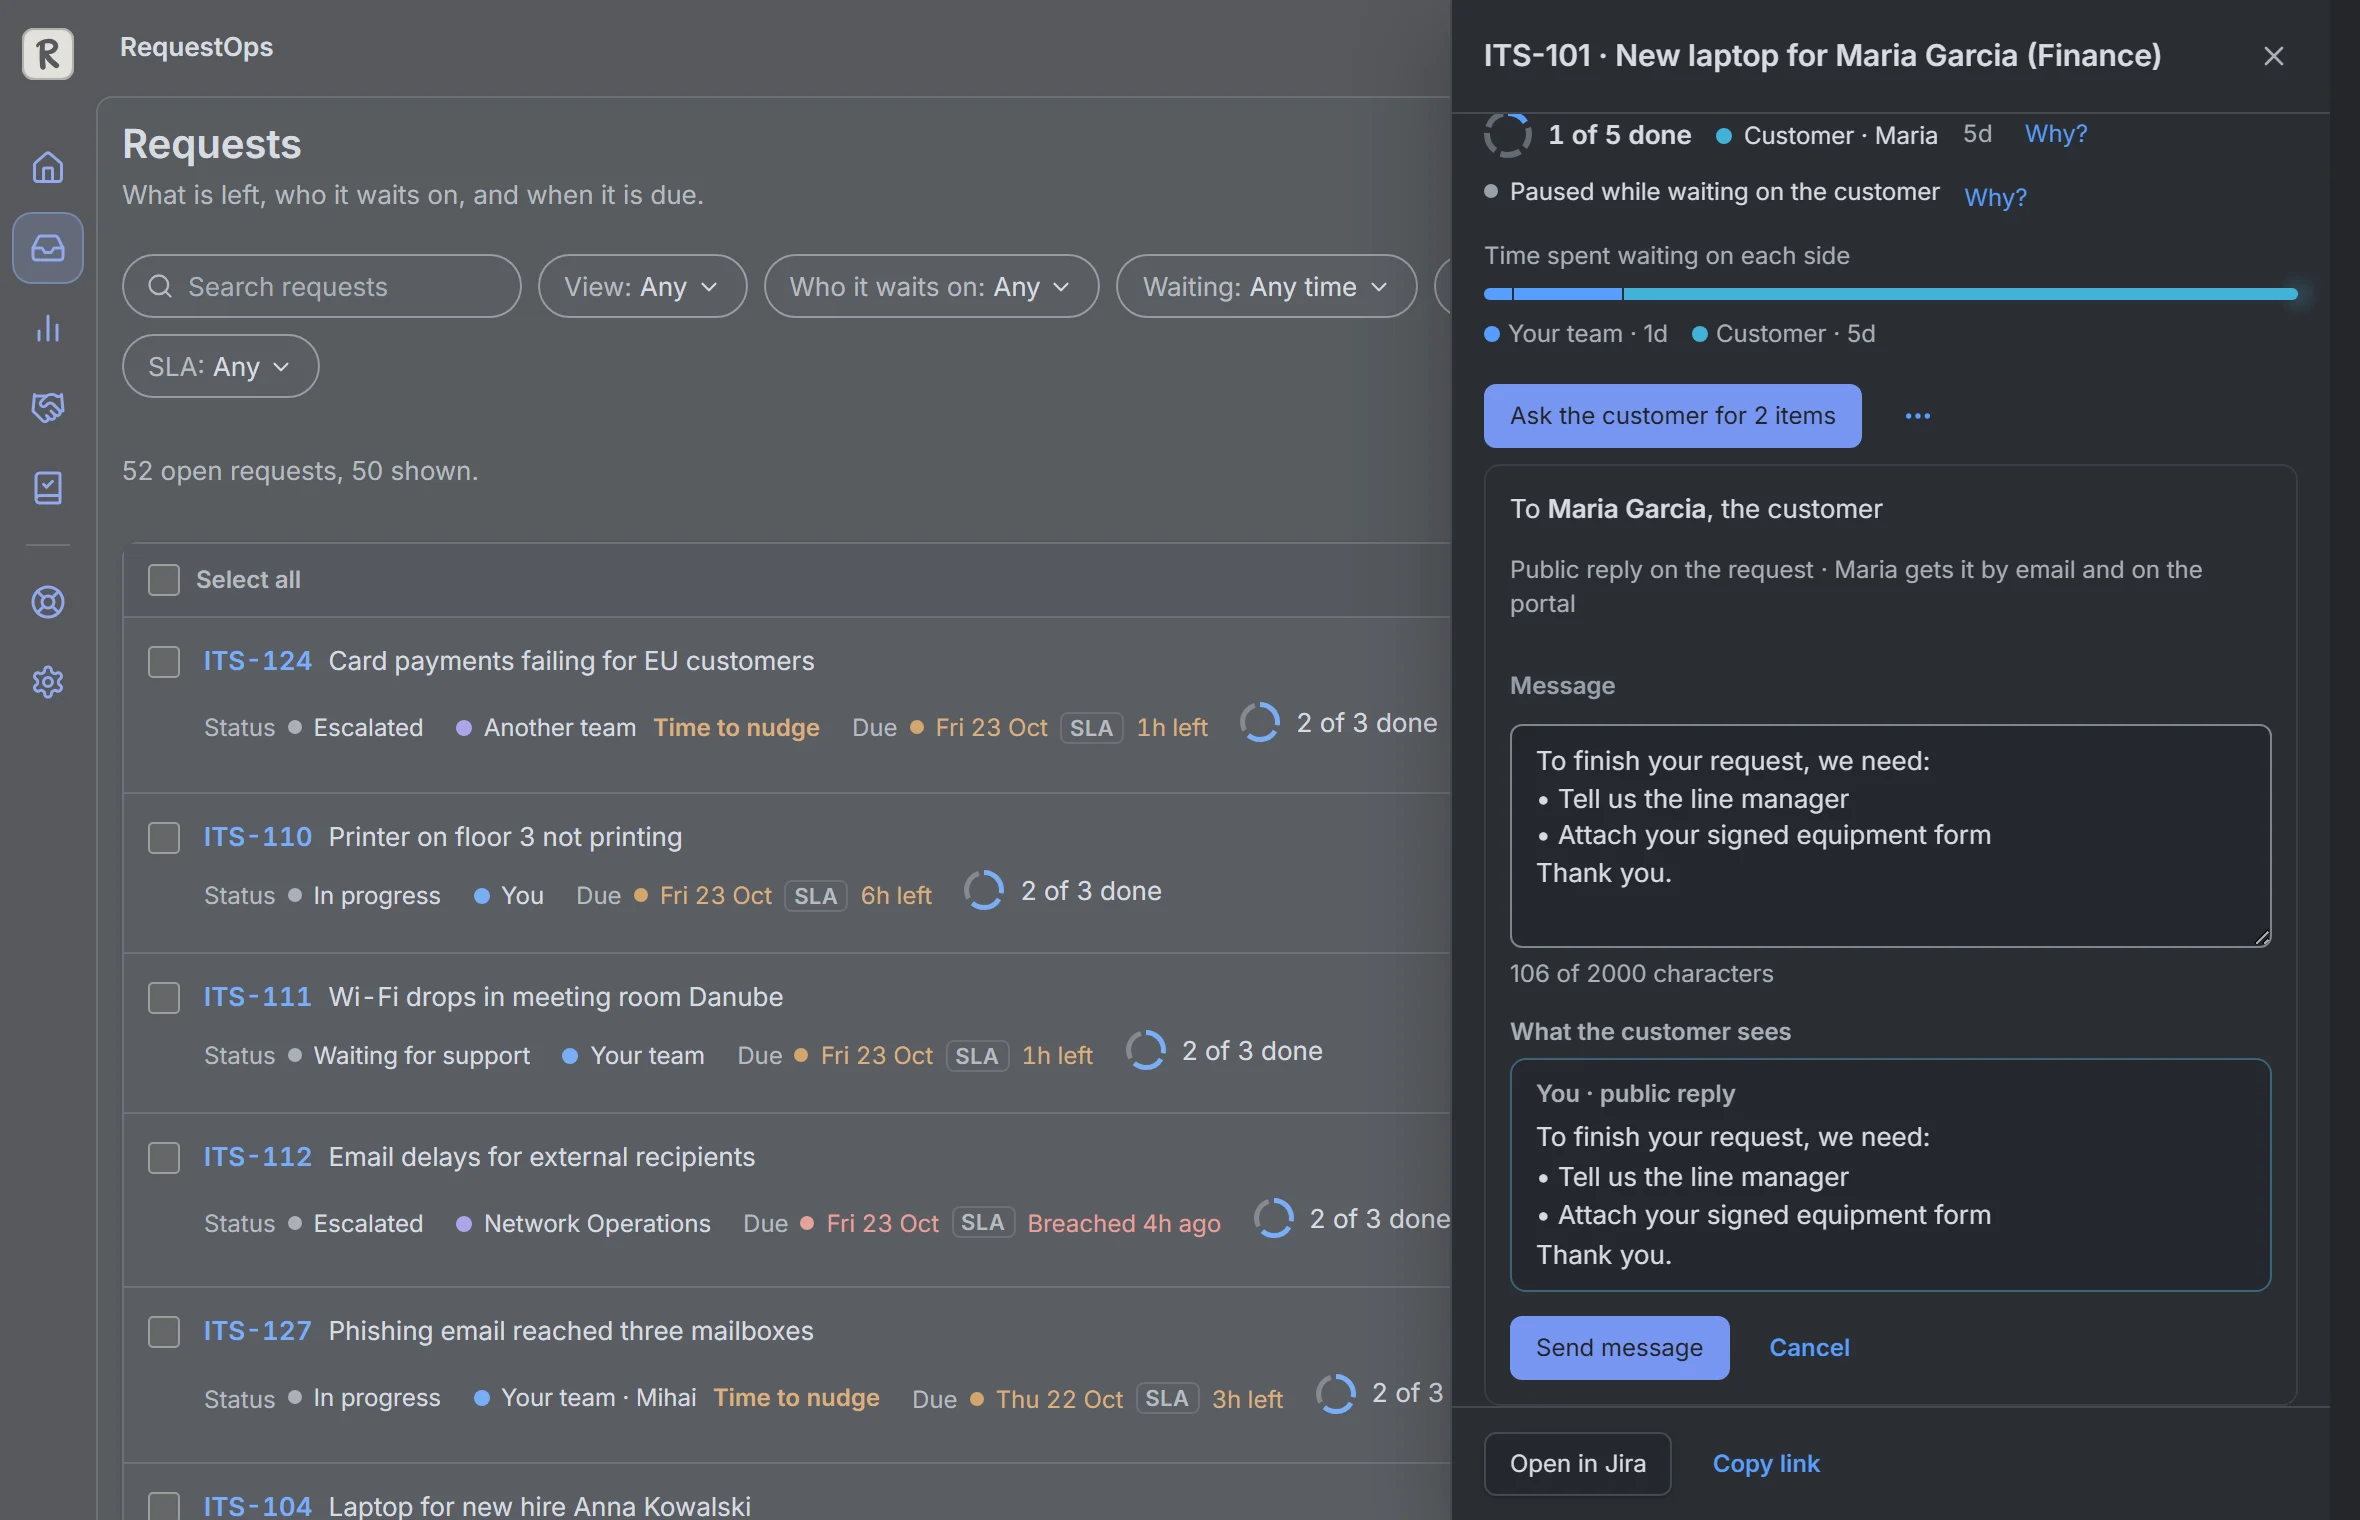Open the handshake icon in sidebar
Screen dimensions: 2360x1520
tap(48, 407)
